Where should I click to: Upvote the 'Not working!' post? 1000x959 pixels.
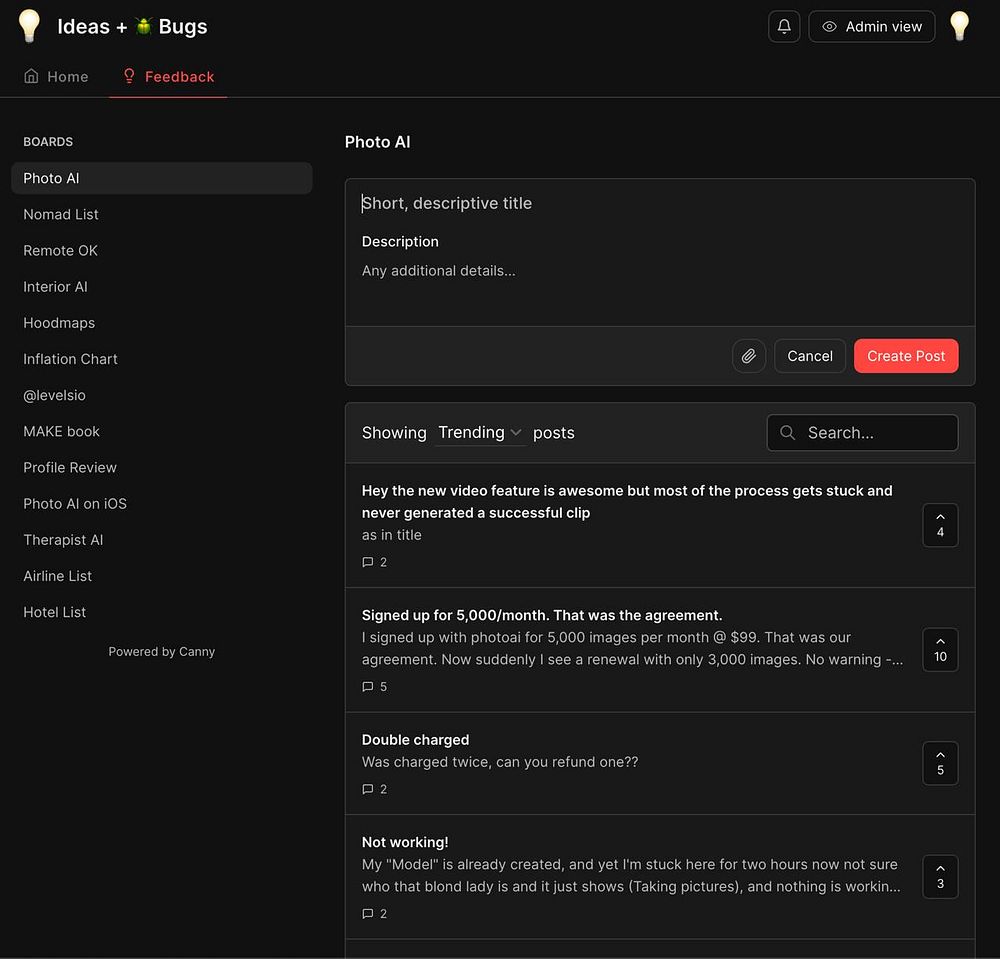click(940, 876)
